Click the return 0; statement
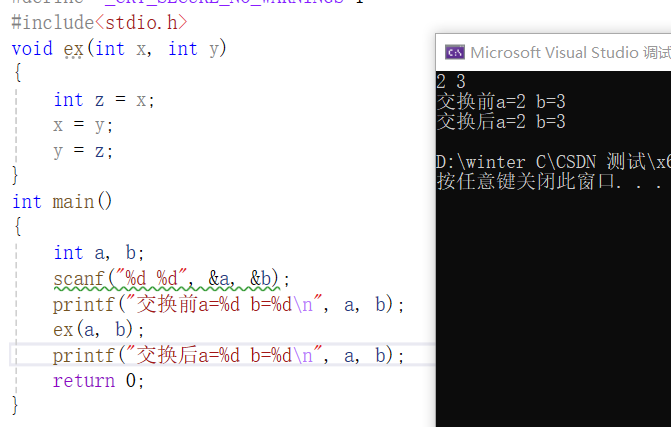Viewport: 671px width, 427px height. tap(99, 381)
